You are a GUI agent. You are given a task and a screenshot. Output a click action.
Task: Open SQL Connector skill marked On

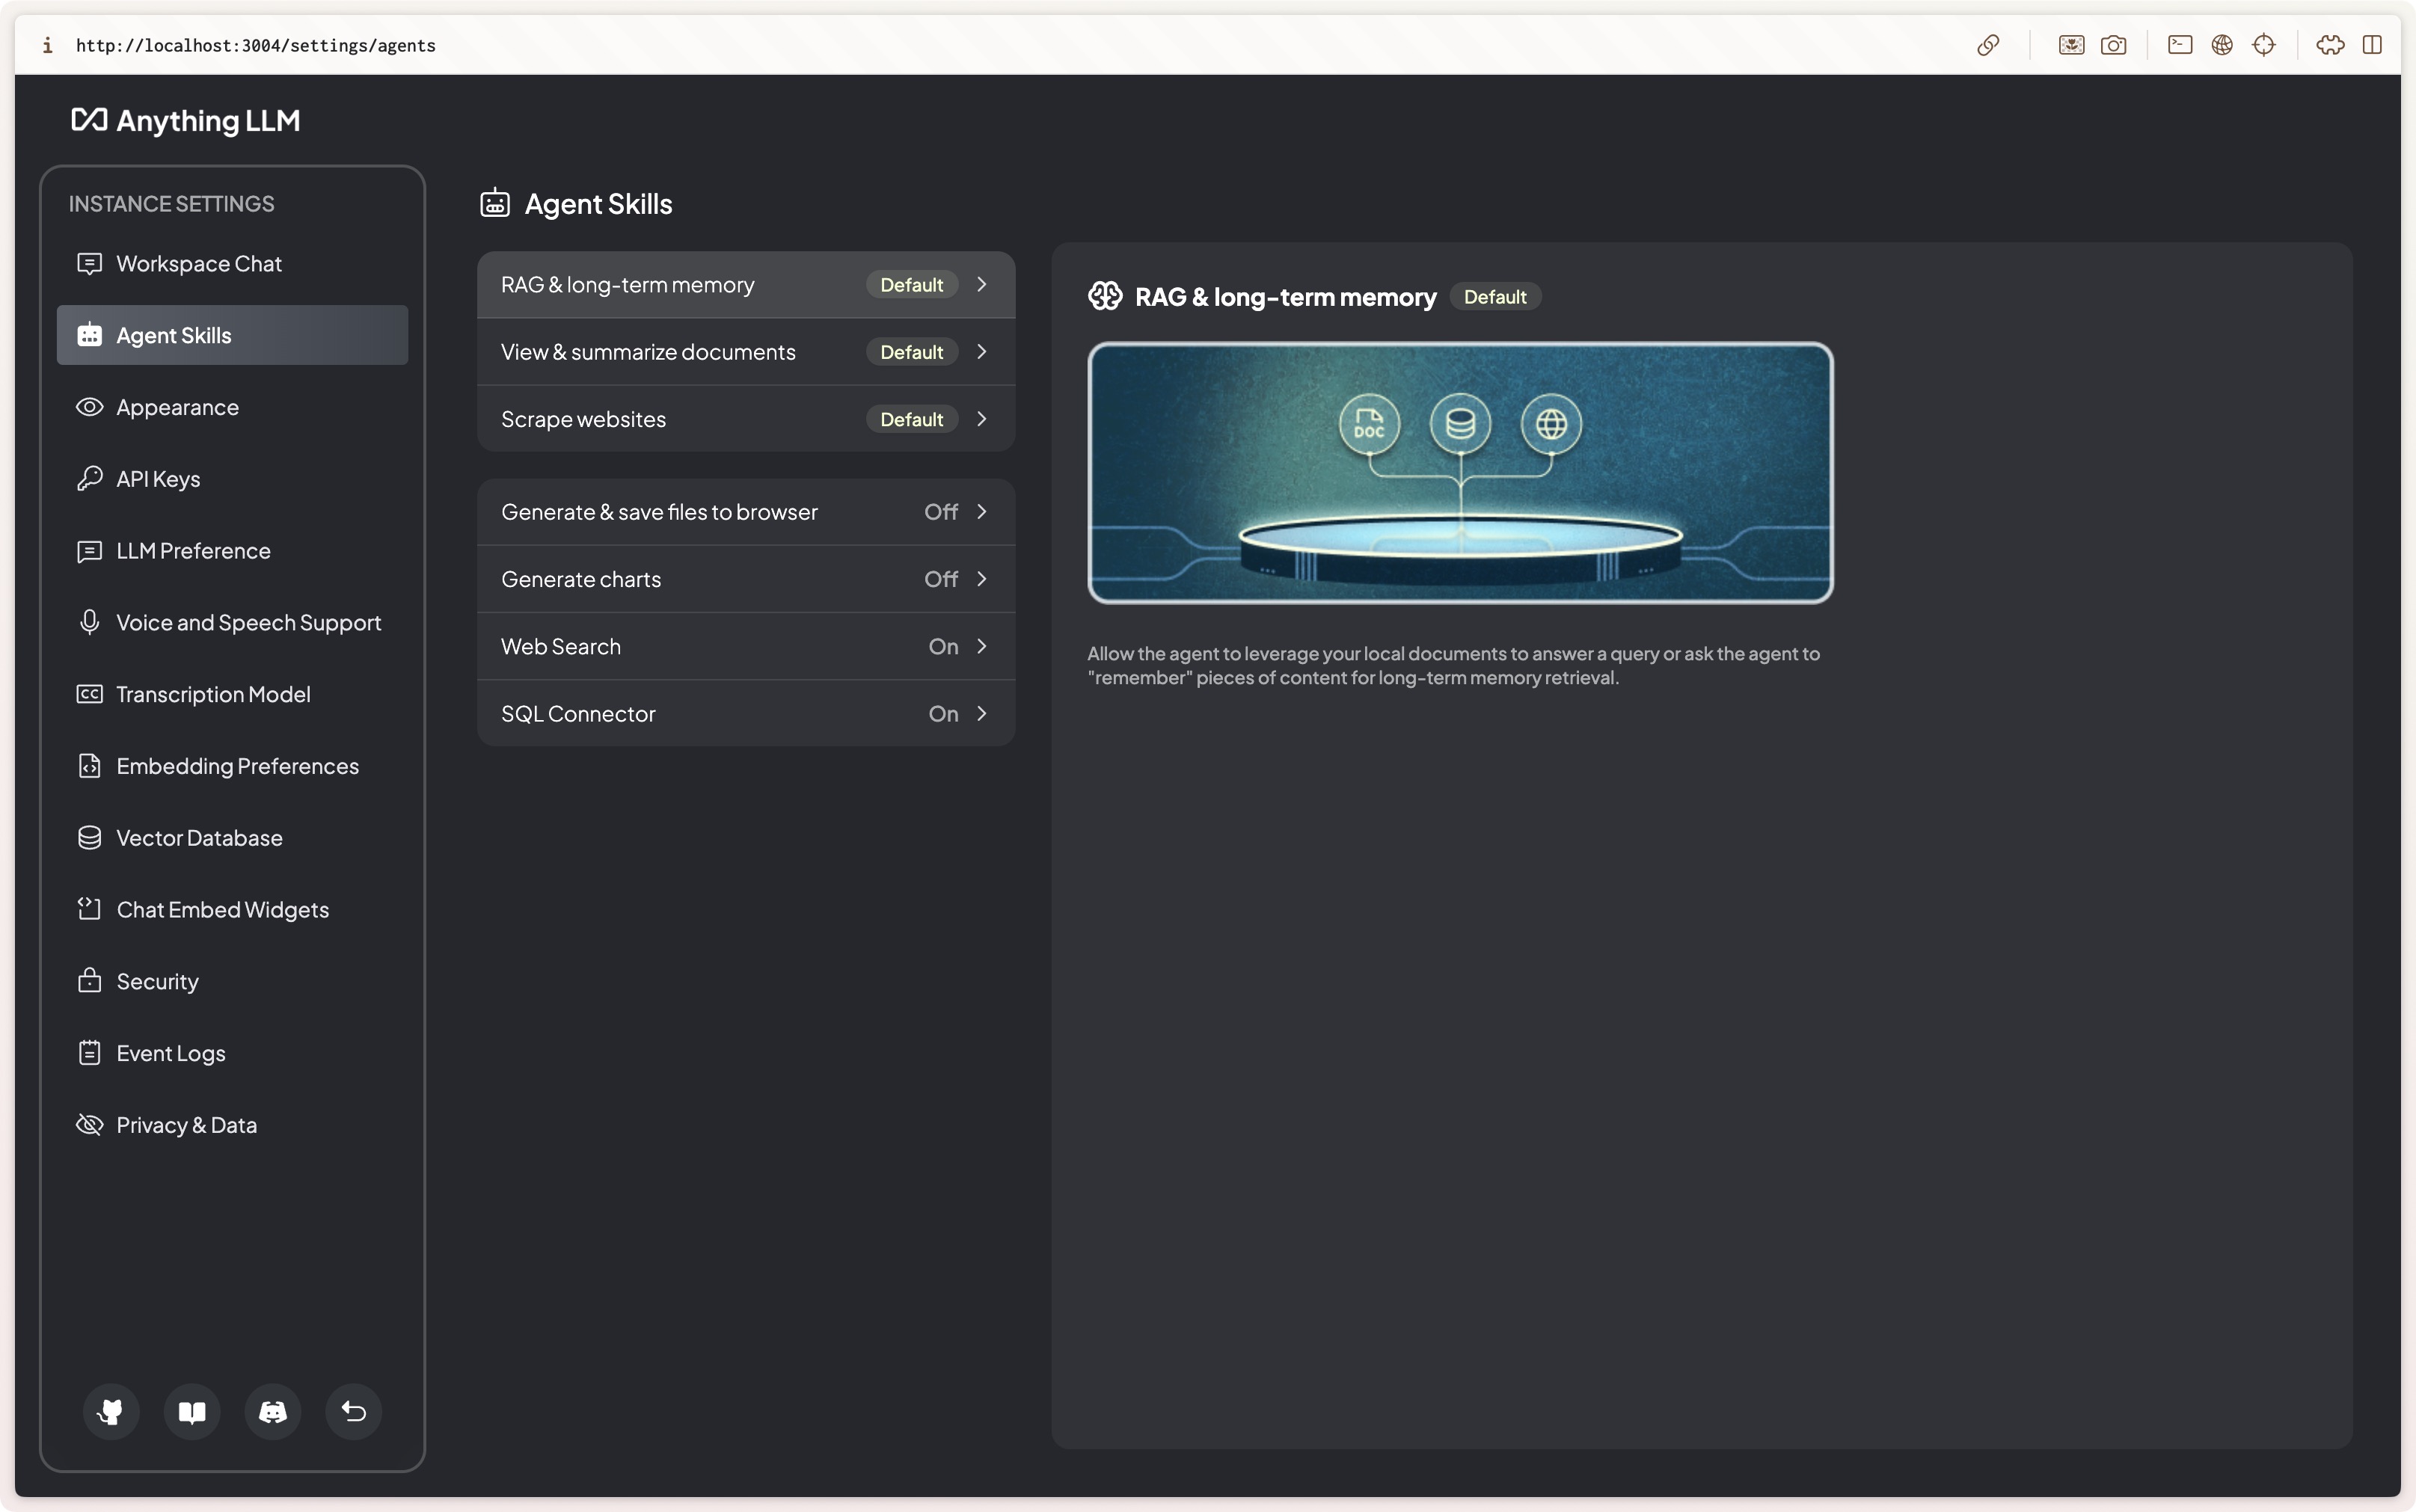pos(745,713)
